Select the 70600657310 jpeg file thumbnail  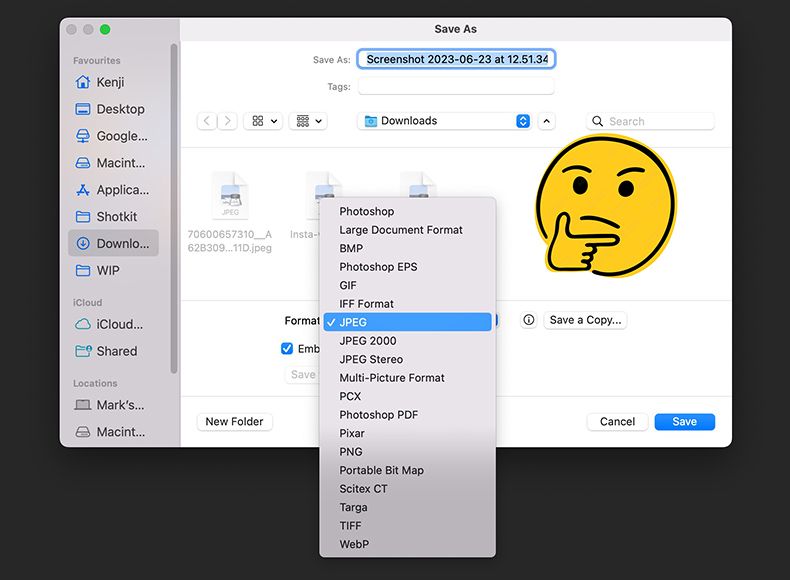tap(230, 196)
